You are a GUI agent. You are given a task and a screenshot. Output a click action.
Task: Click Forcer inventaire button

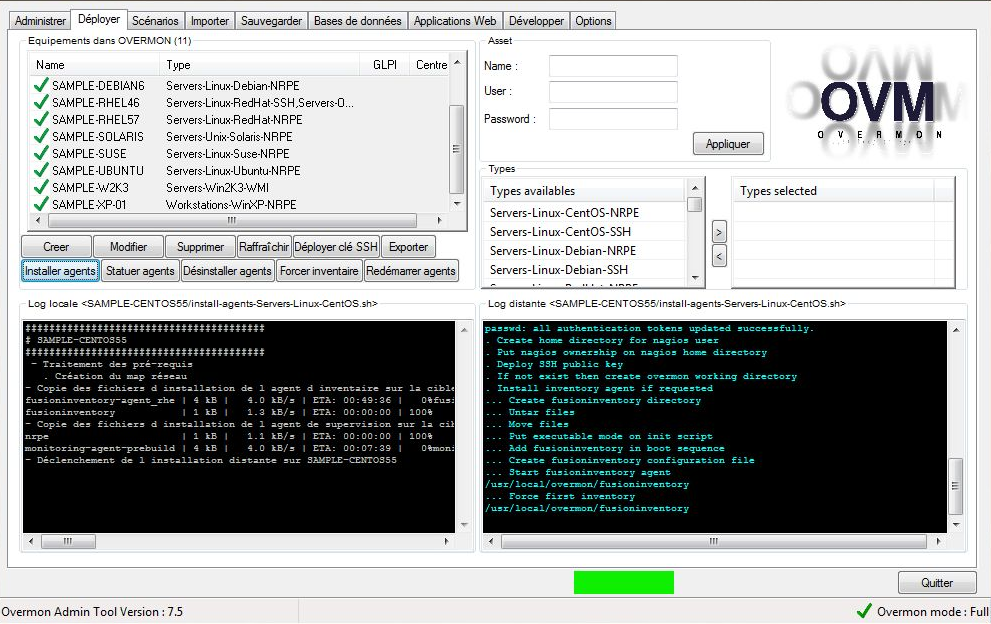(x=319, y=271)
